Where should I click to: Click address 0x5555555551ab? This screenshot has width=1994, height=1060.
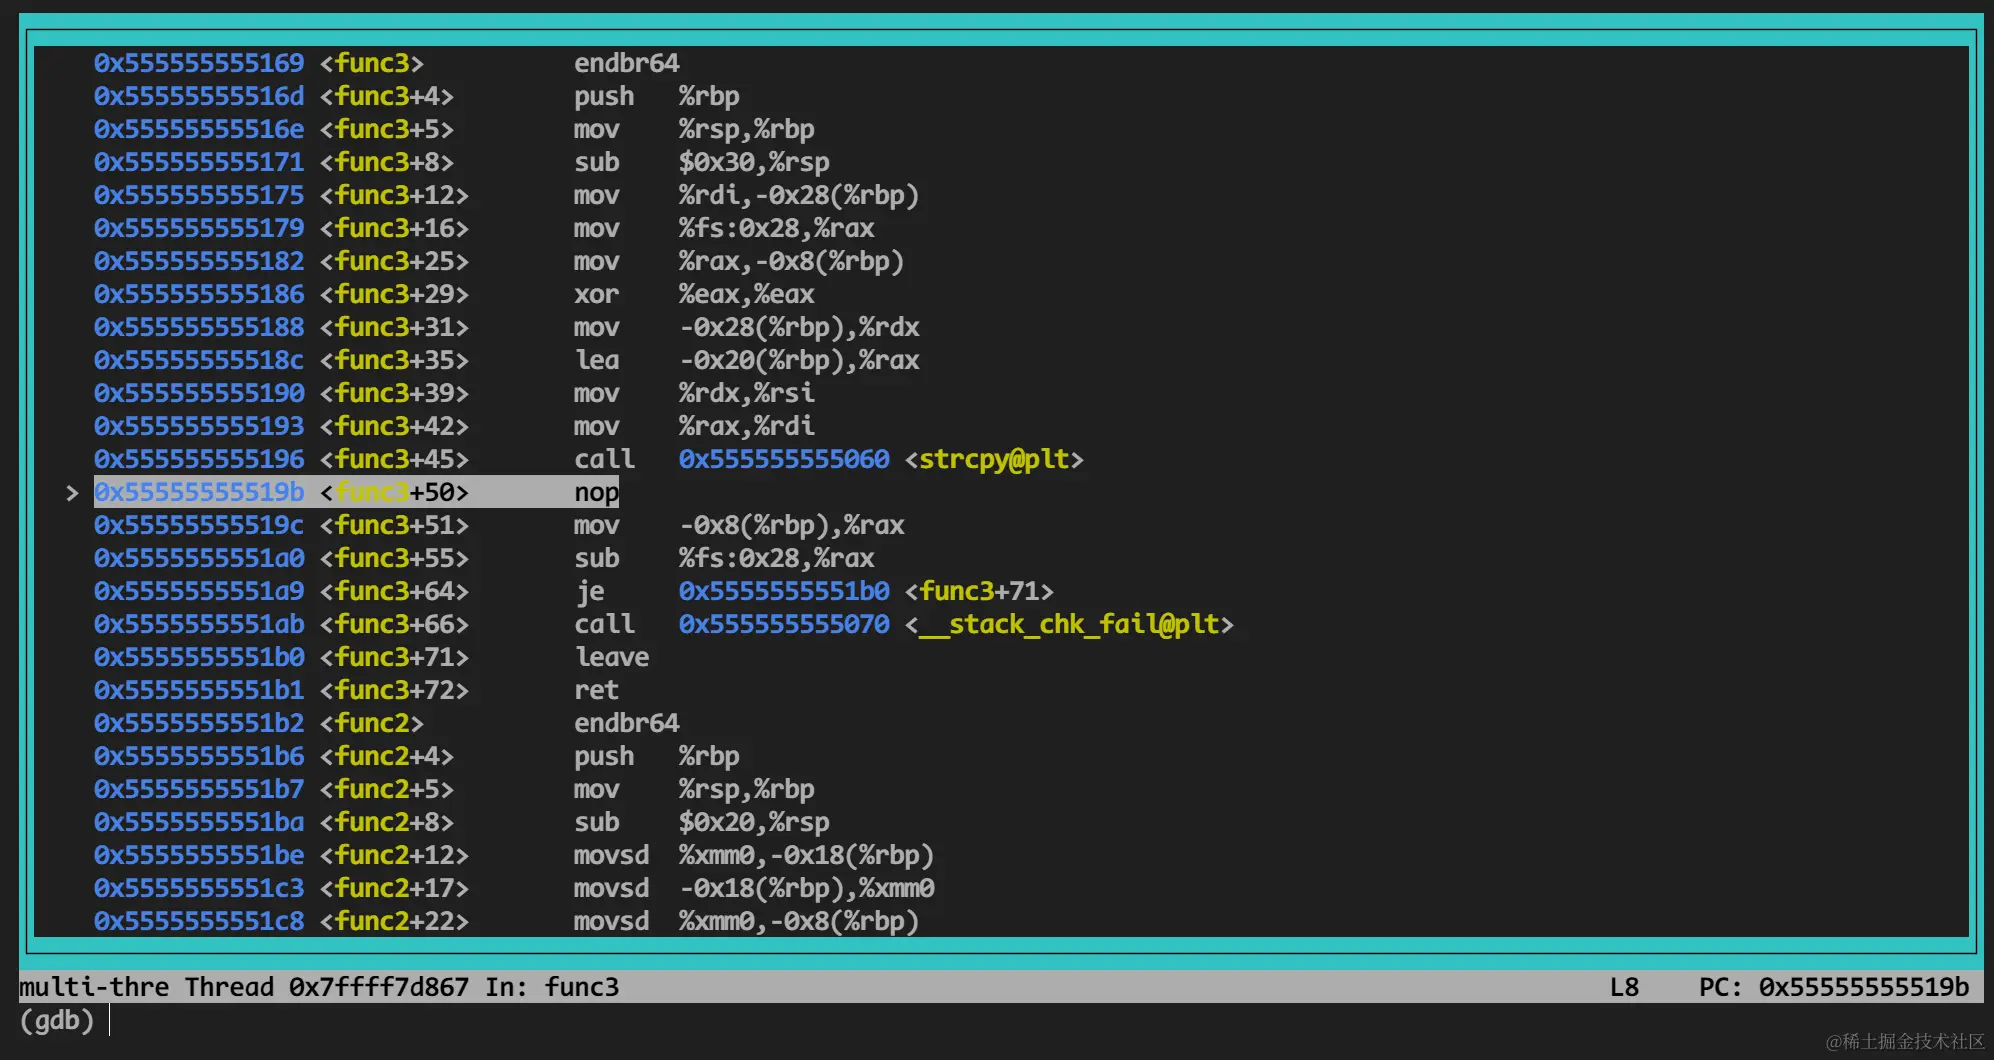click(x=199, y=624)
